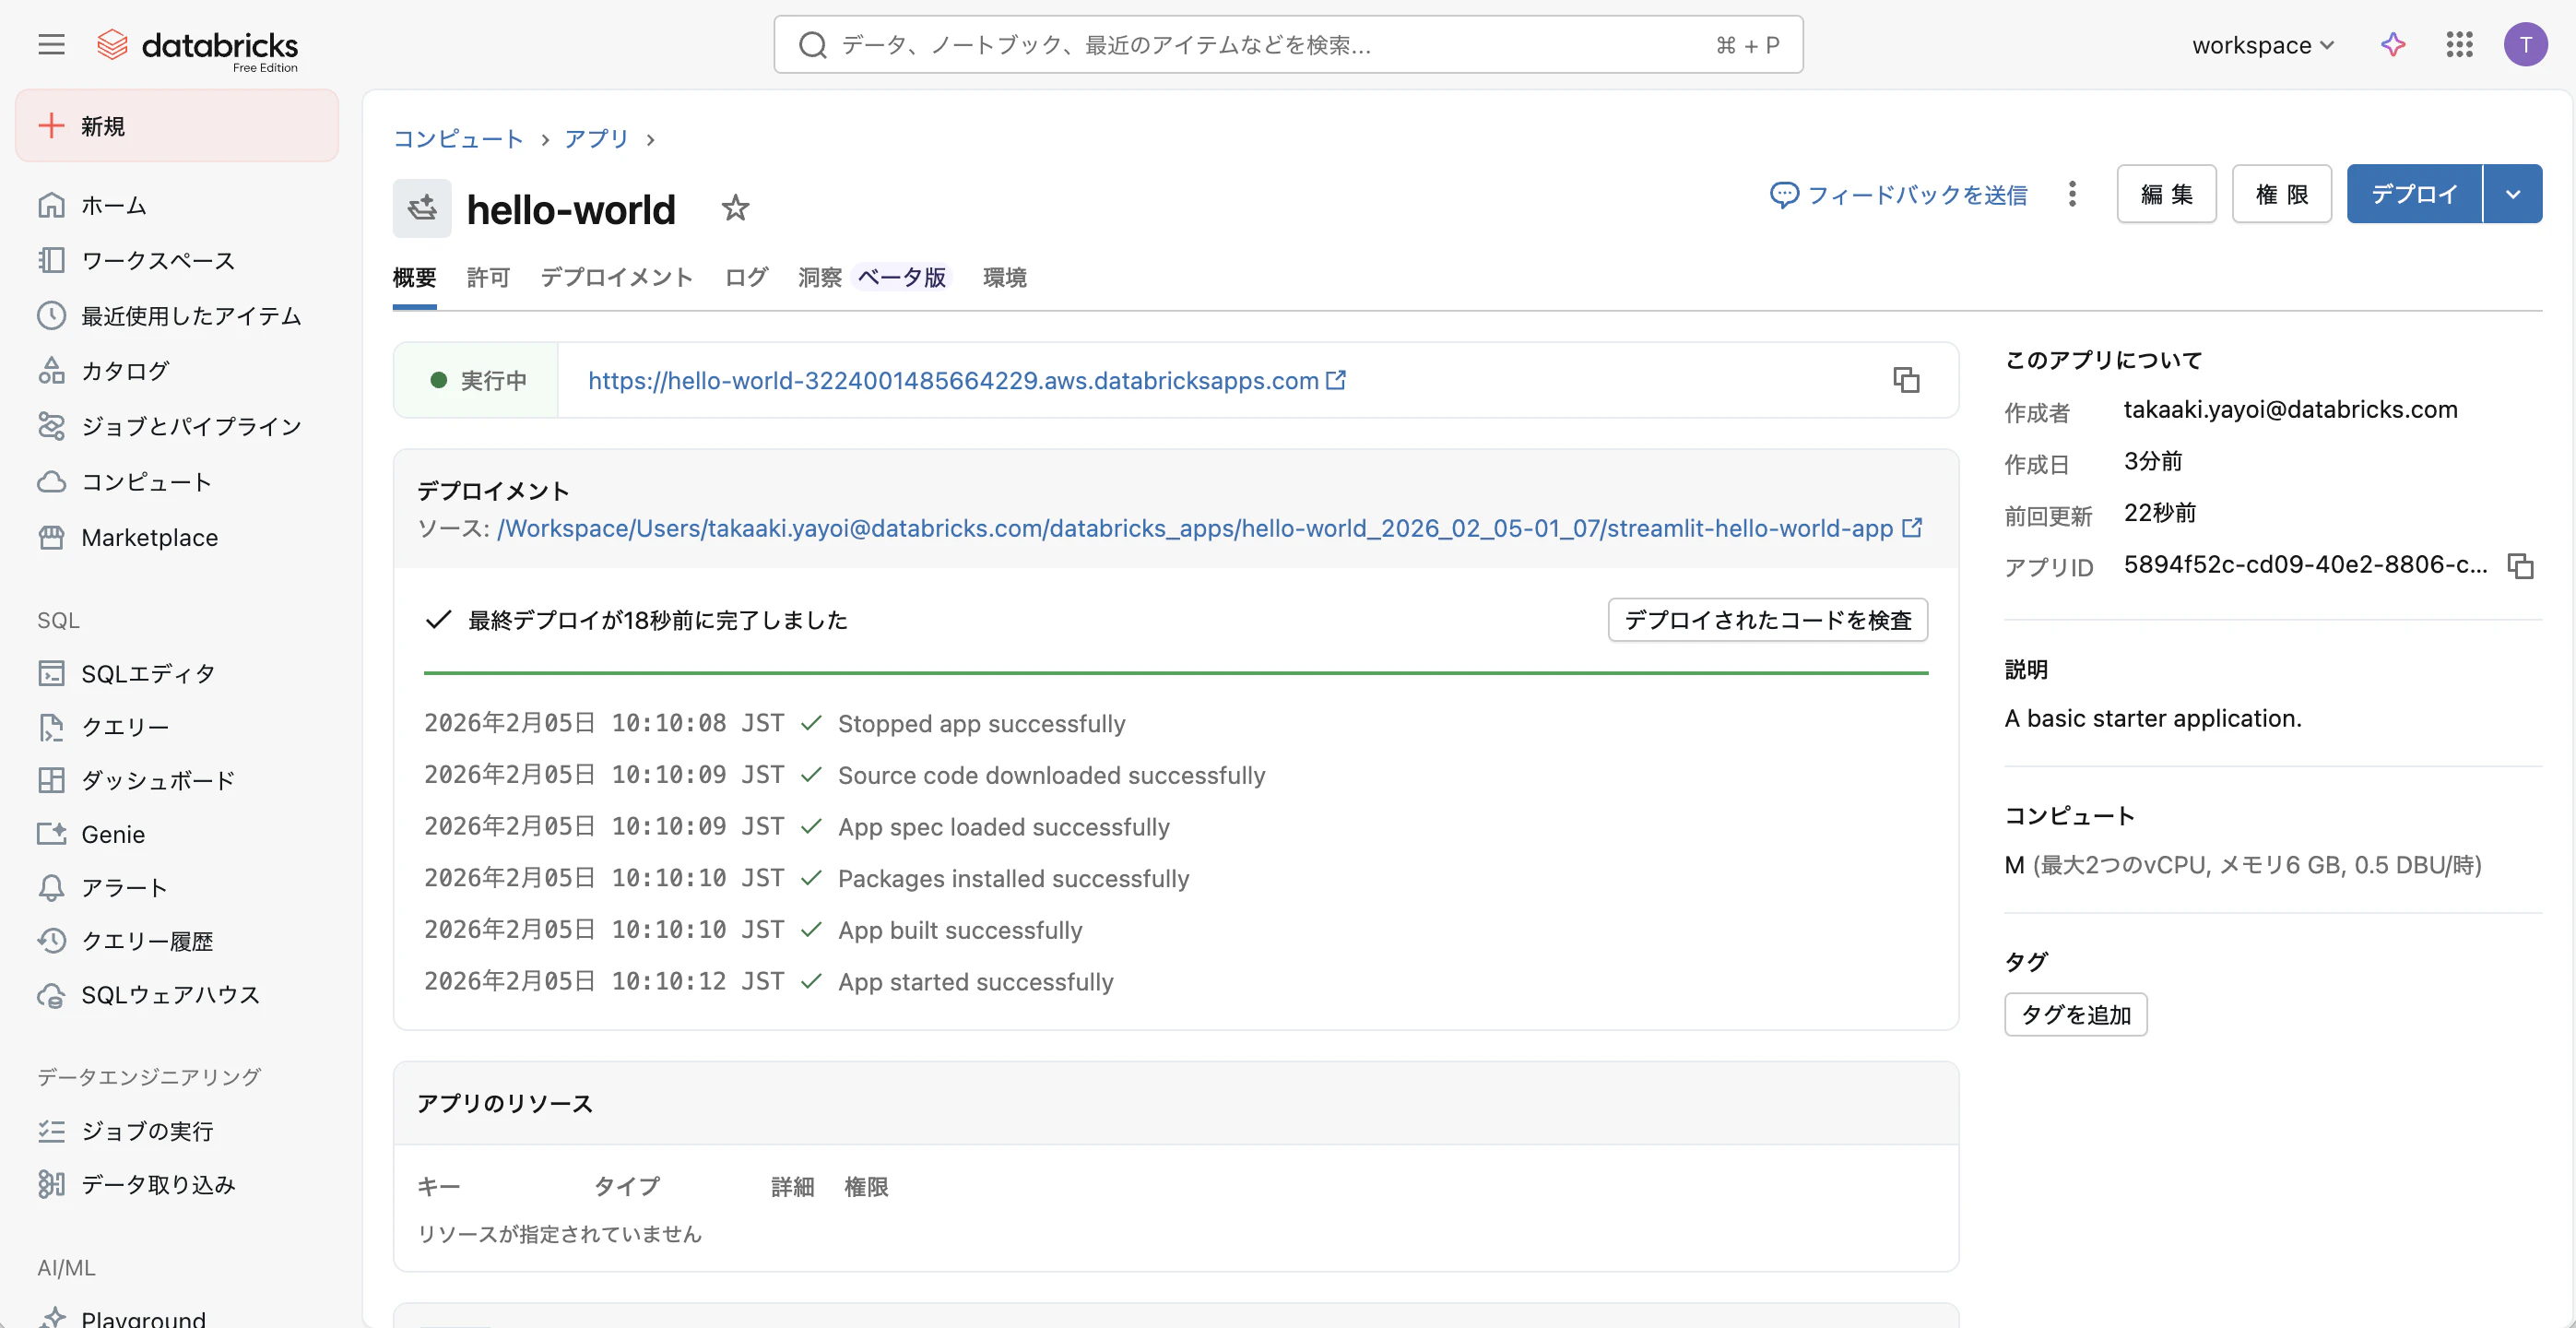The width and height of the screenshot is (2576, 1328).
Task: Open the hello-world app URL
Action: tap(953, 380)
